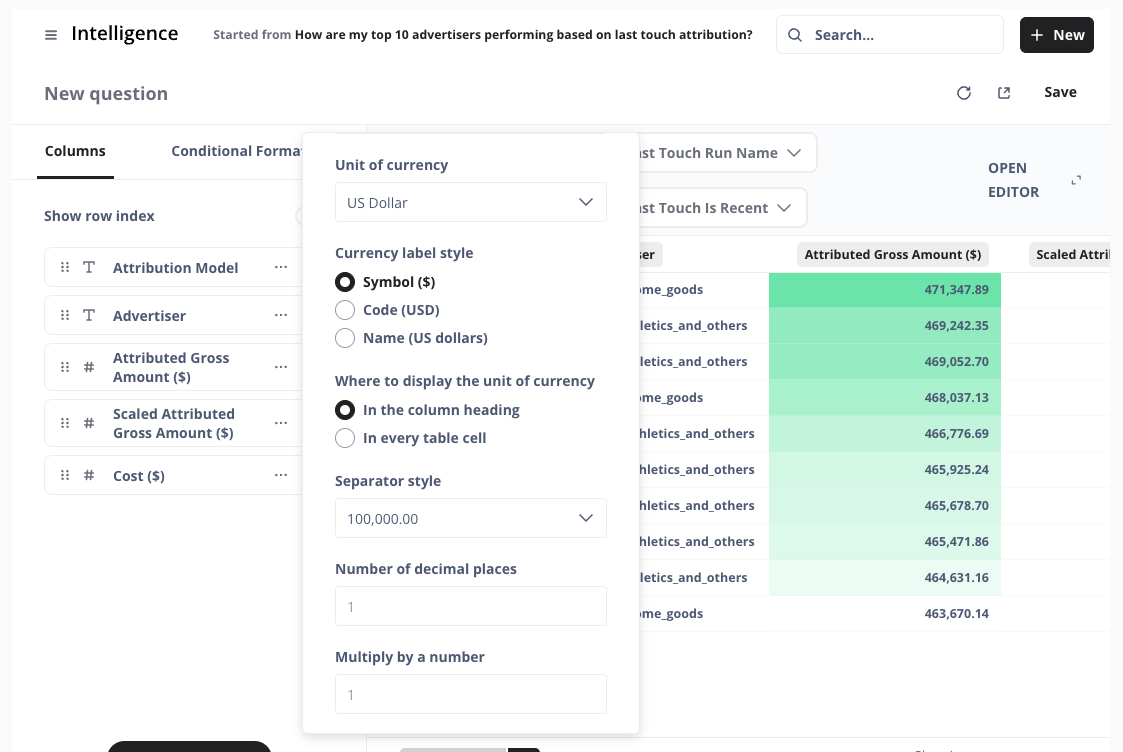Switch to the Columns tab
The height and width of the screenshot is (752, 1123).
pos(75,152)
